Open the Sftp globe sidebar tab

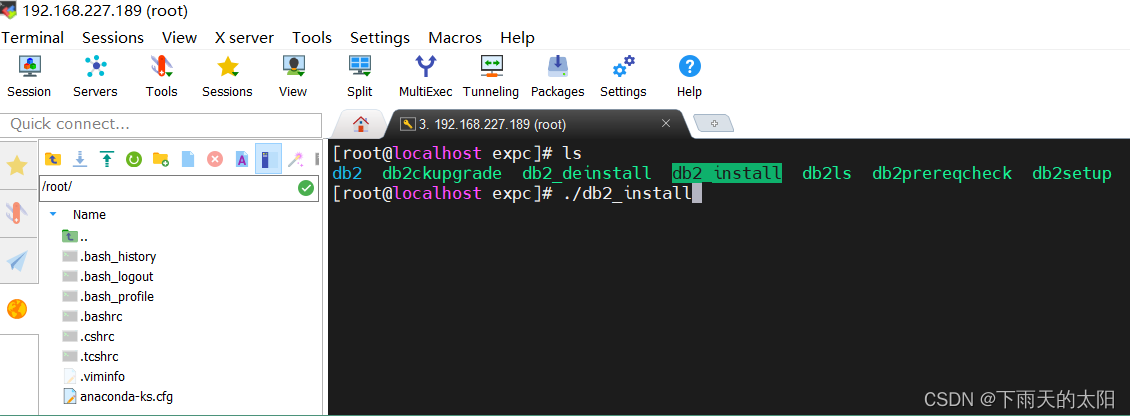tap(17, 309)
